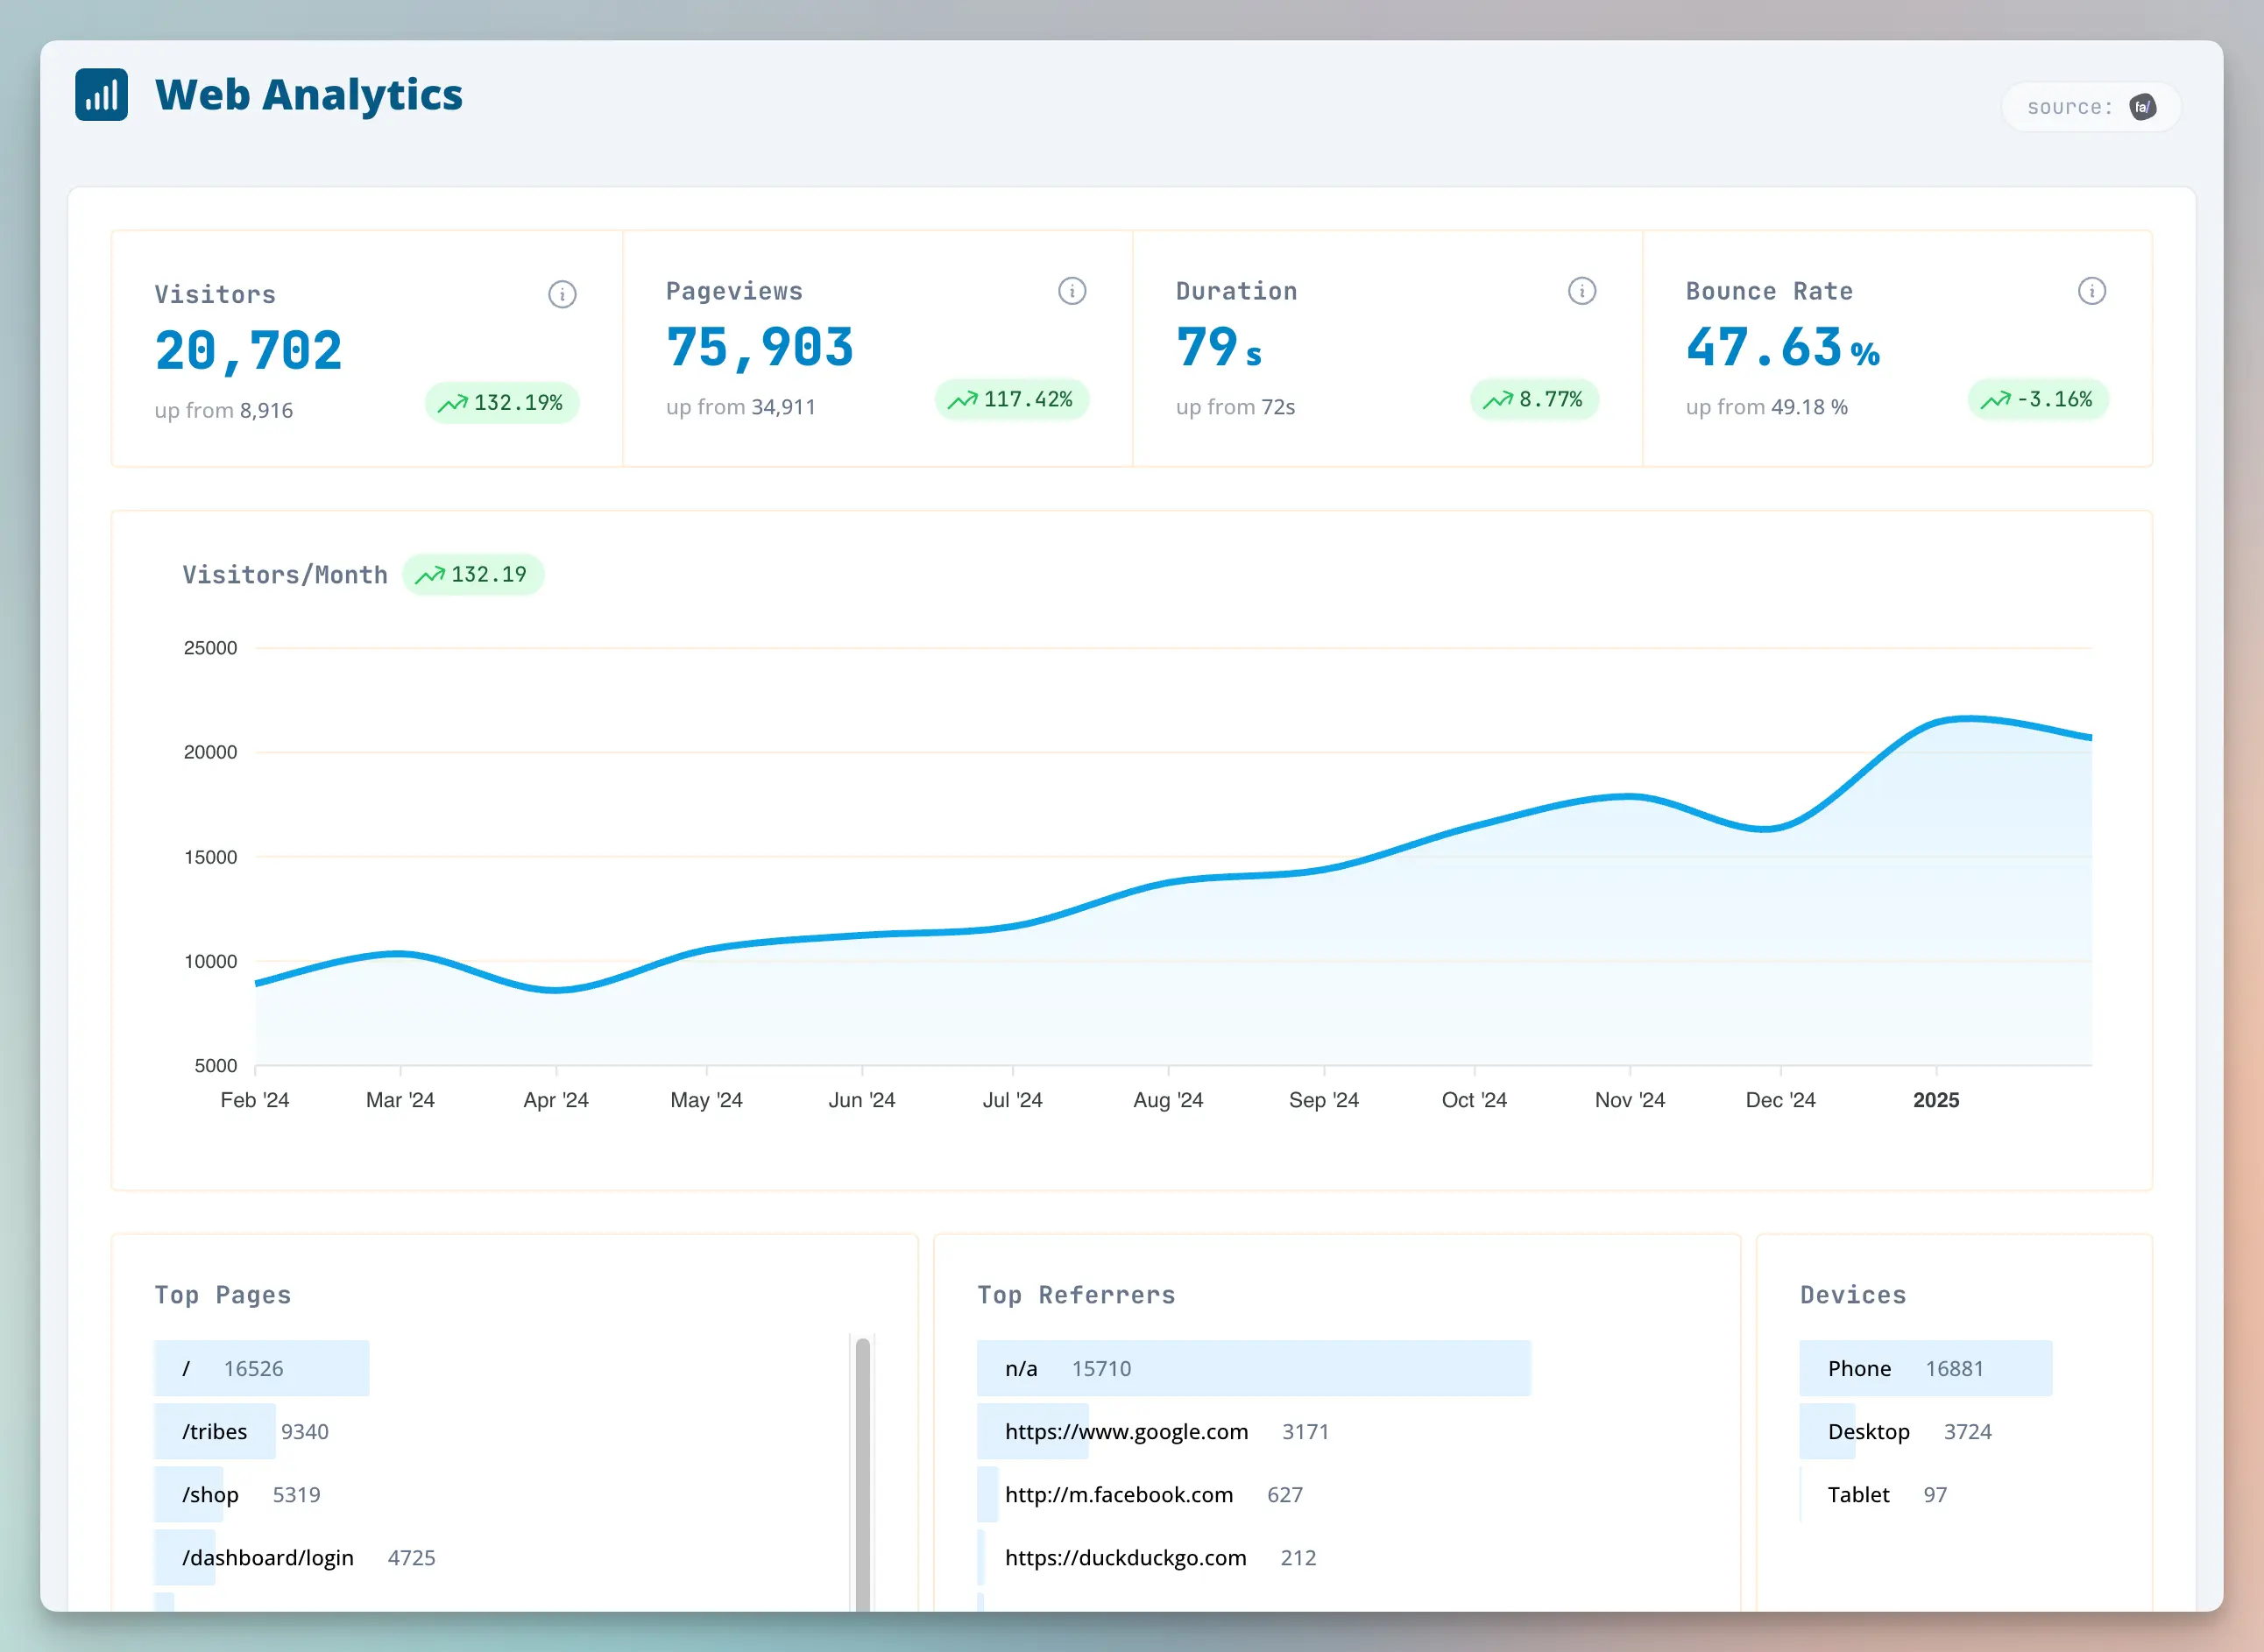Click the 'up from 49.18 %' text
2264x1652 pixels.
click(x=1767, y=407)
